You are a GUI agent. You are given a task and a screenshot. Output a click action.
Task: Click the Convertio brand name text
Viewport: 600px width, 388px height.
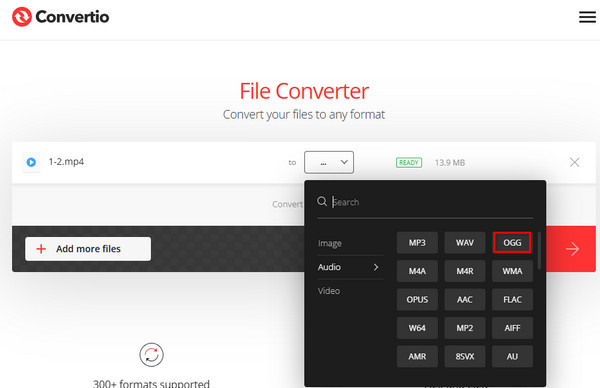tap(72, 17)
